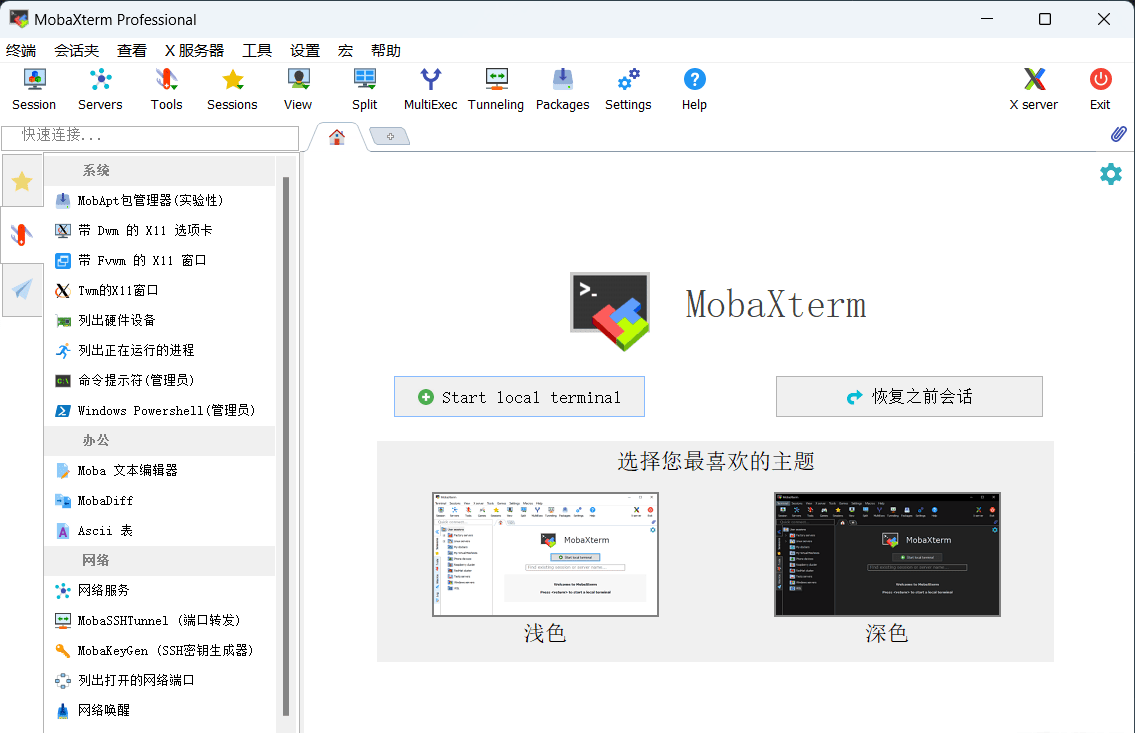Image resolution: width=1135 pixels, height=733 pixels.
Task: Open Windows Powershell(管理员)
Action: [159, 410]
